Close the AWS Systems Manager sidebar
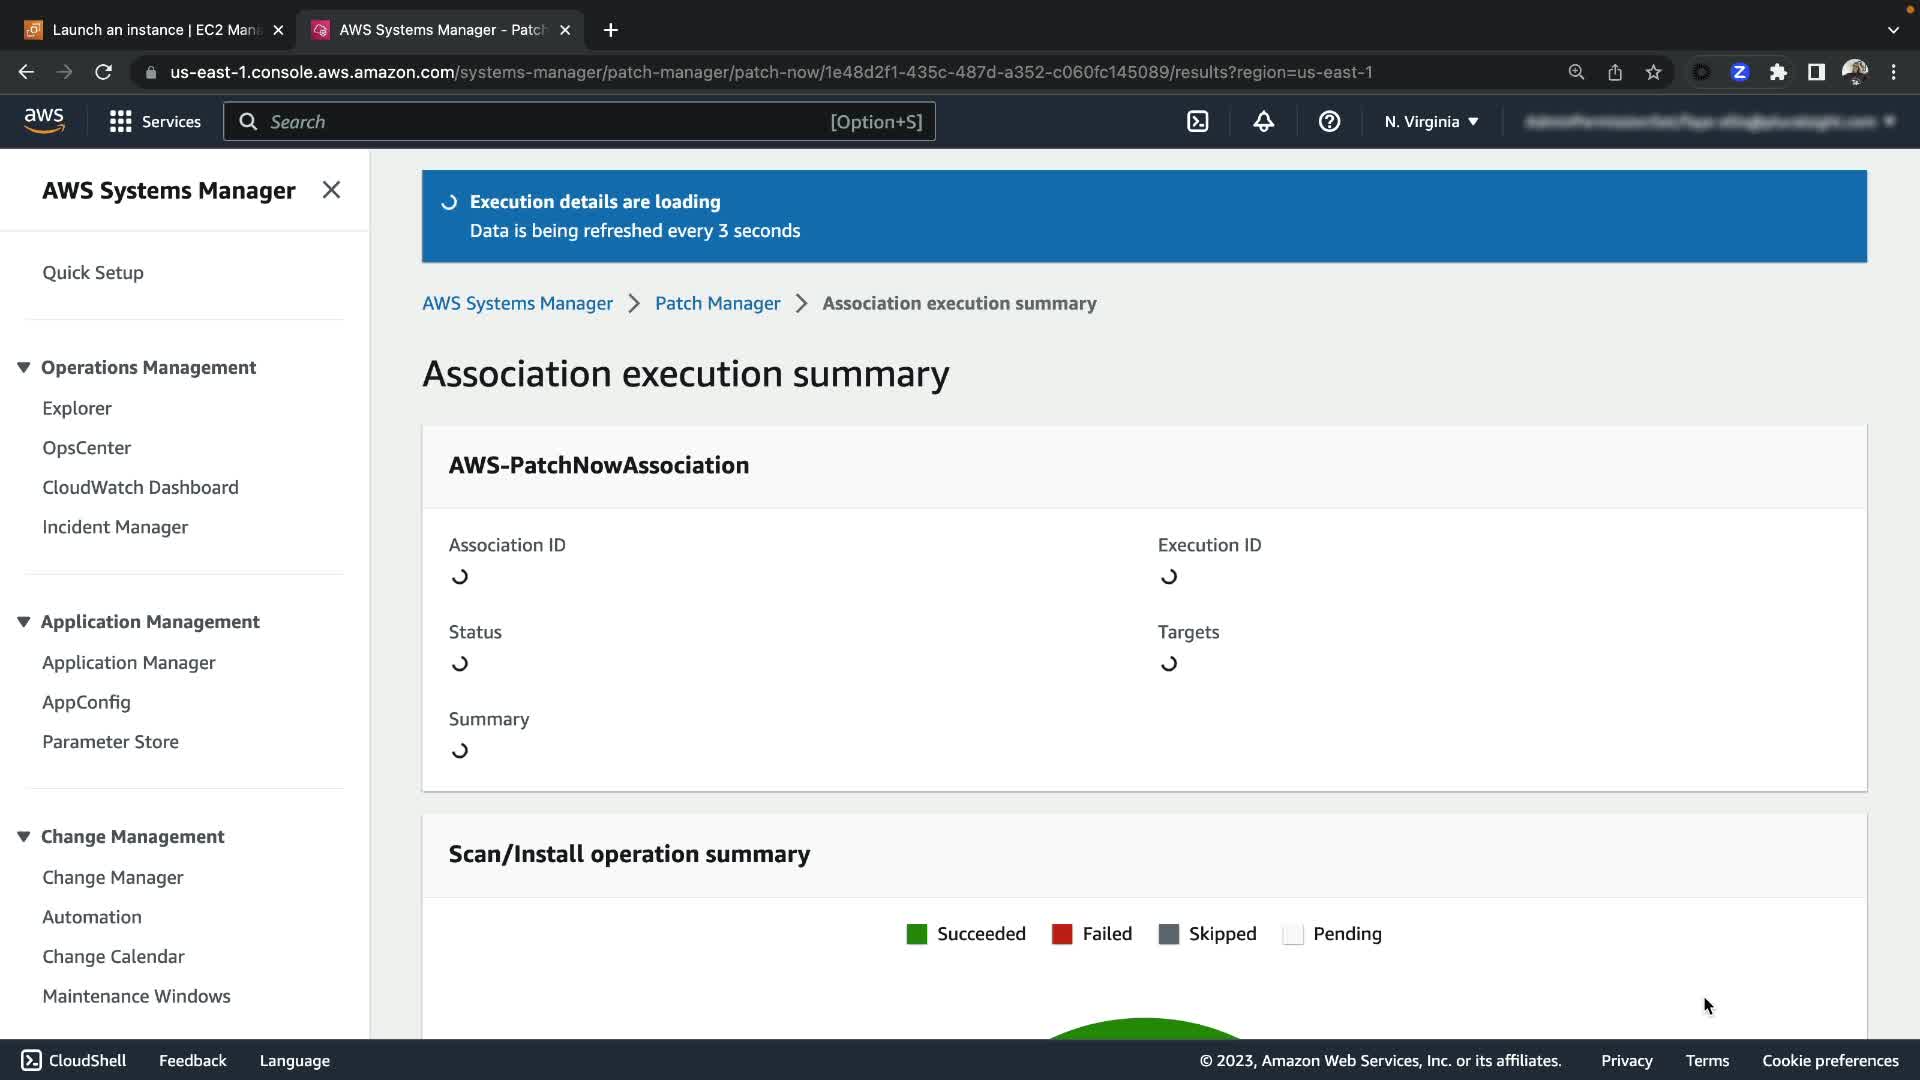The width and height of the screenshot is (1920, 1080). pos(331,190)
